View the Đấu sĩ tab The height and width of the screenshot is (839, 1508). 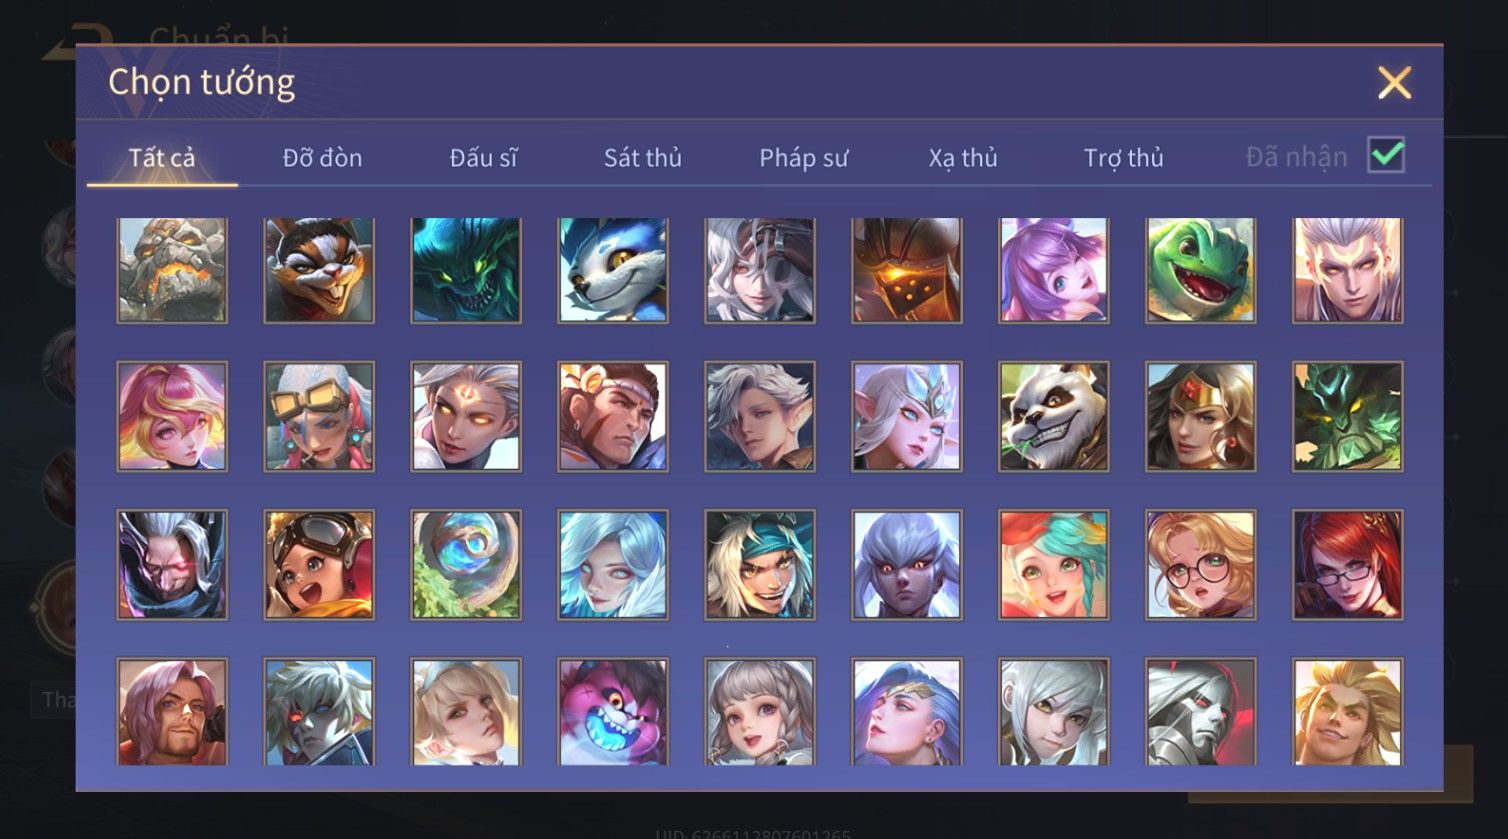pyautogui.click(x=483, y=158)
